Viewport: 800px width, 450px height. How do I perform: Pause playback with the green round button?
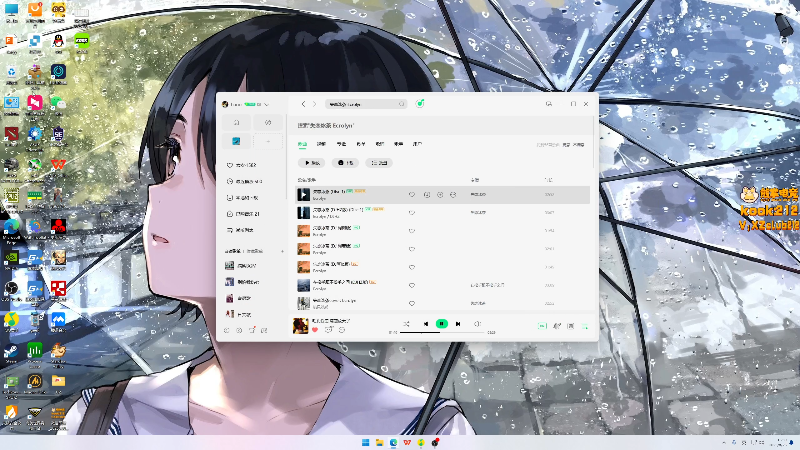tap(442, 324)
